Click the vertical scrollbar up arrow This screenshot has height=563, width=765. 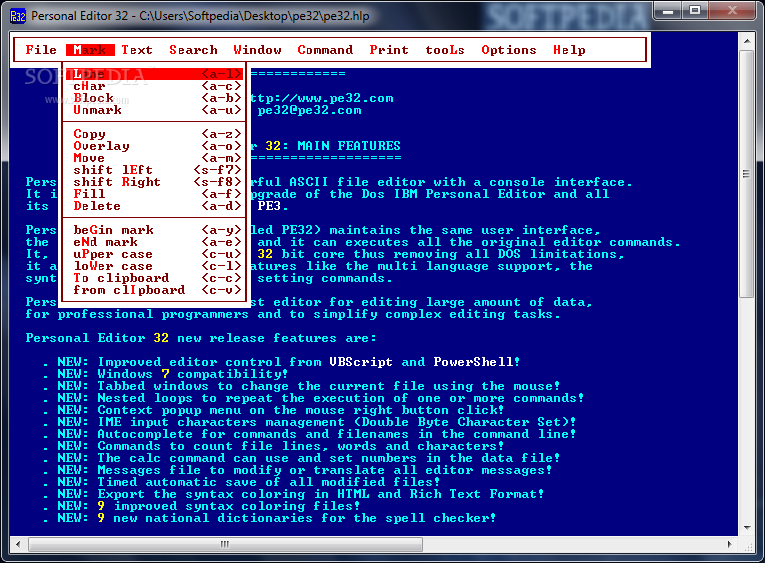click(747, 41)
